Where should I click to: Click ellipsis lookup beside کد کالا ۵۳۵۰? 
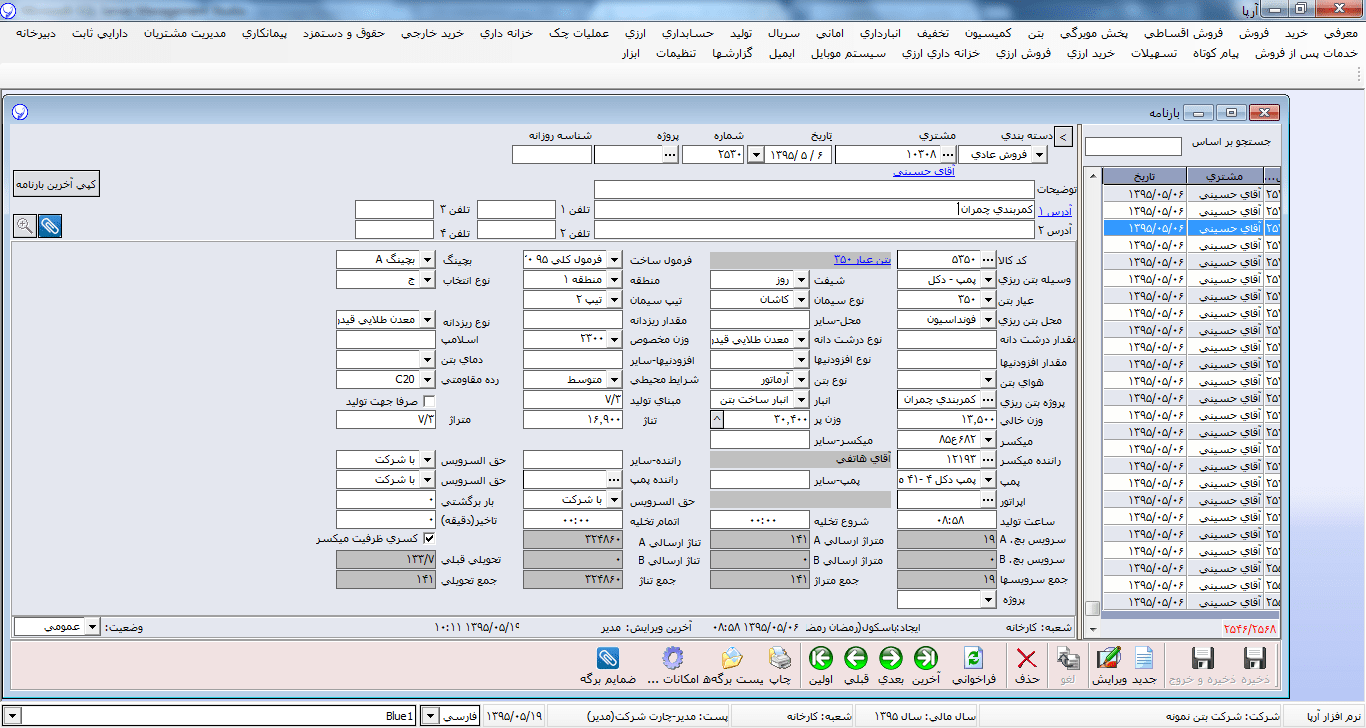(990, 260)
